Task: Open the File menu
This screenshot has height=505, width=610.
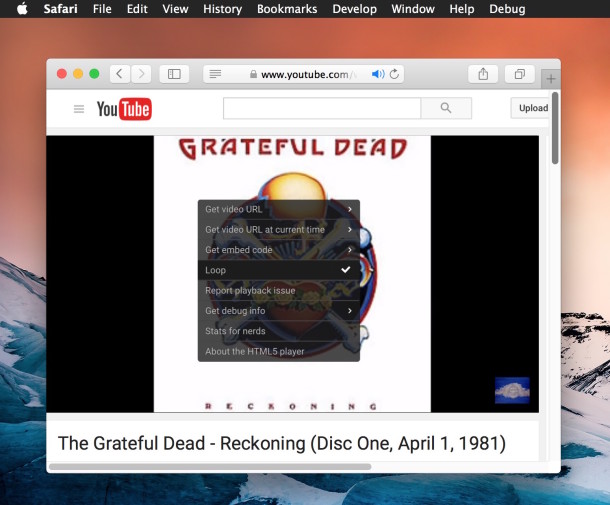Action: pyautogui.click(x=102, y=9)
